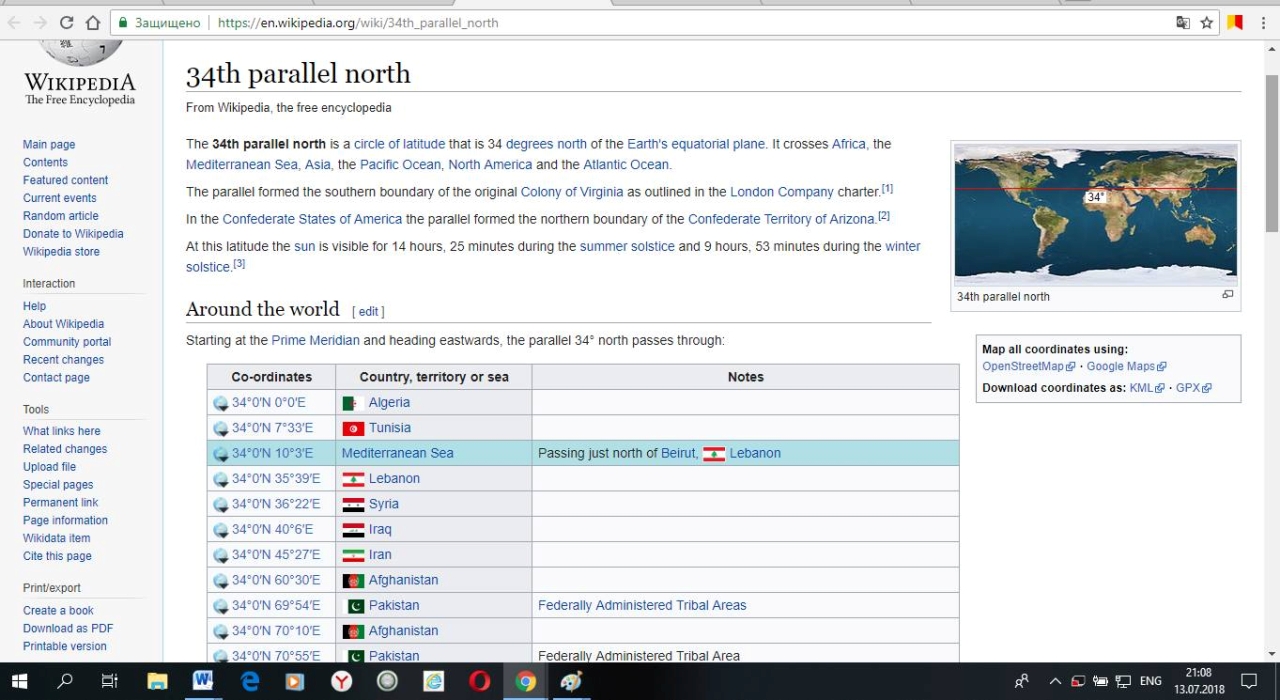The image size is (1280, 700).
Task: Open the circle of latitude link
Action: click(399, 144)
